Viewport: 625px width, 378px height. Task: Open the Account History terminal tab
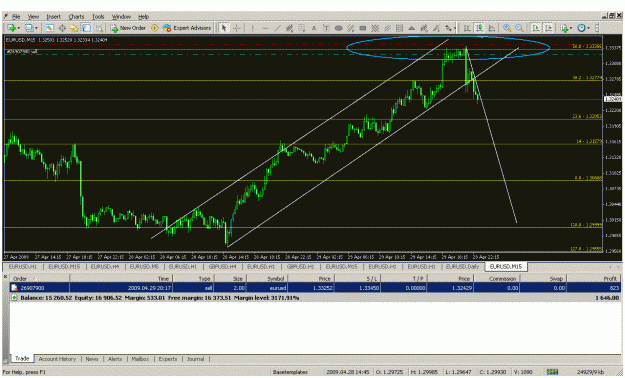[x=57, y=359]
